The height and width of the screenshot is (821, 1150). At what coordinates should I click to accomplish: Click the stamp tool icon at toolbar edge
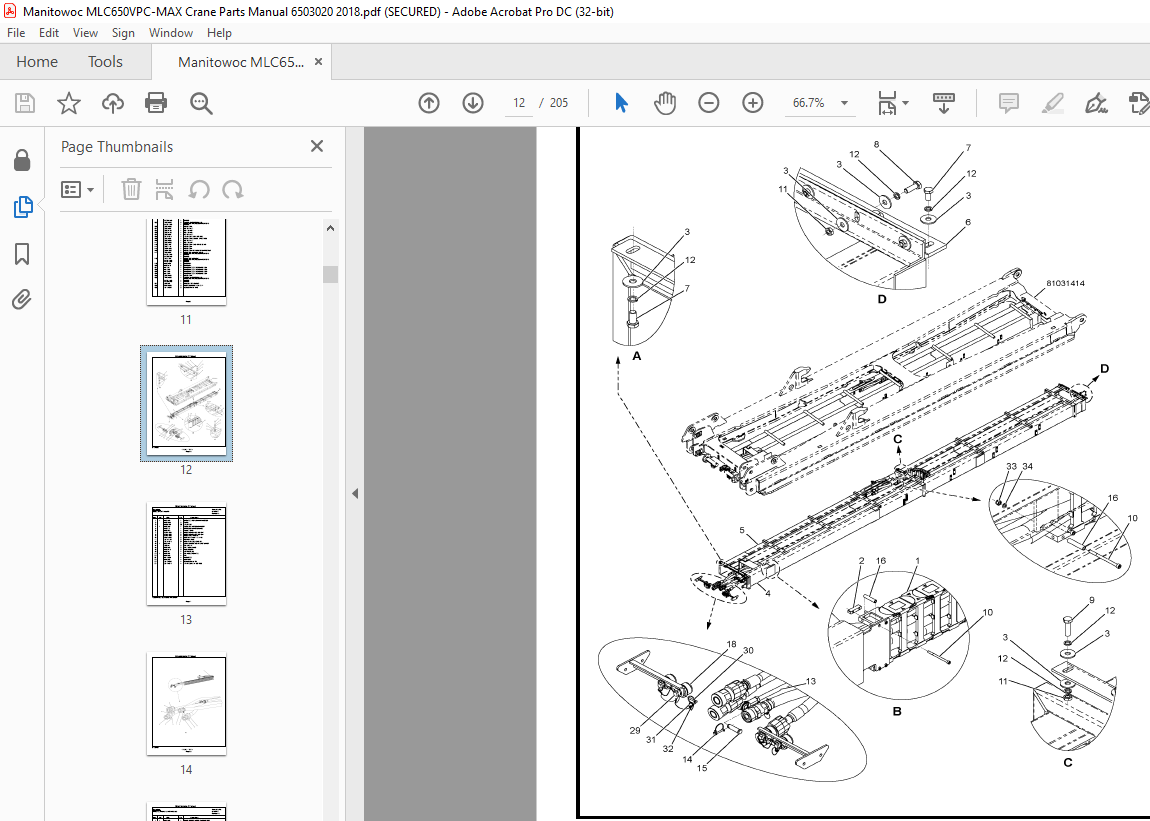[x=1139, y=103]
